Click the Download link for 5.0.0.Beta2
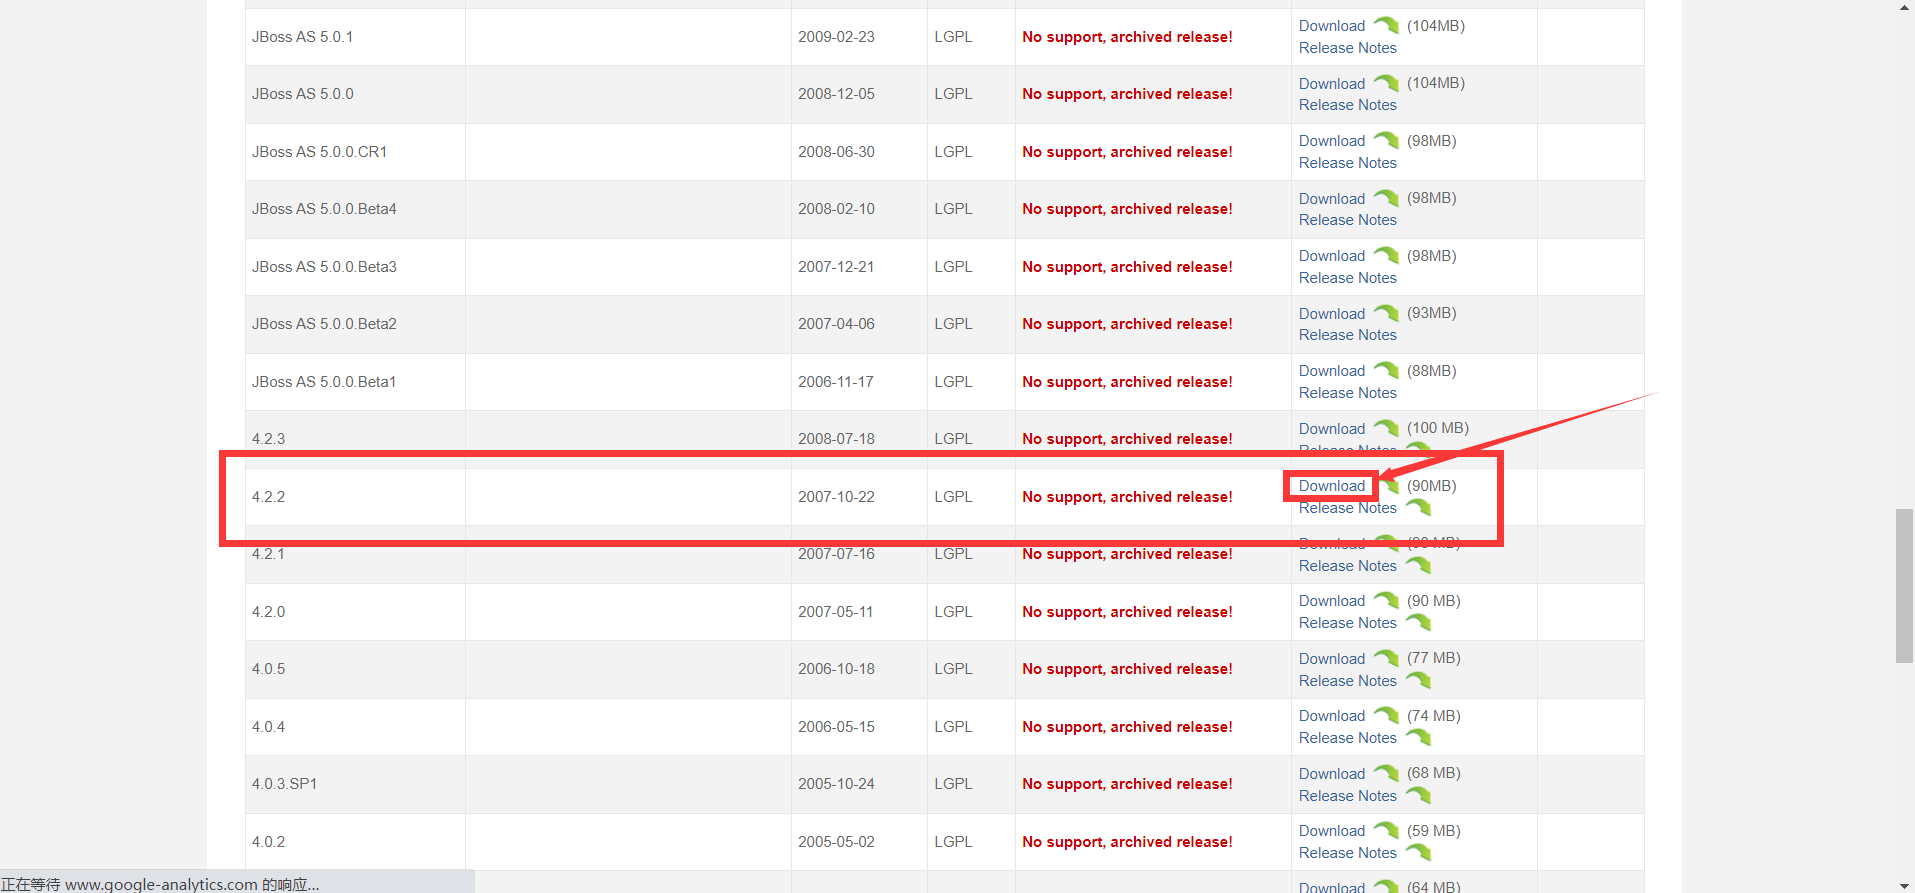1915x893 pixels. coord(1332,314)
